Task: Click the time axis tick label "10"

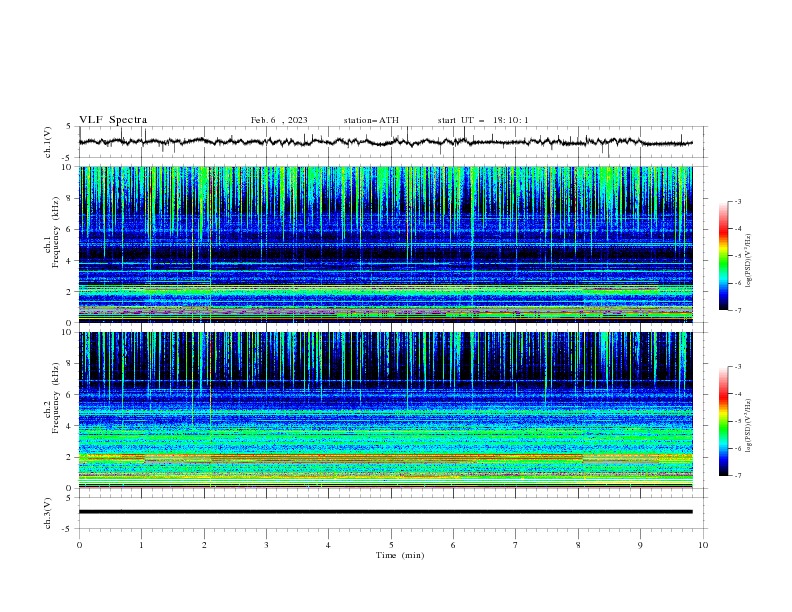Action: tap(703, 545)
